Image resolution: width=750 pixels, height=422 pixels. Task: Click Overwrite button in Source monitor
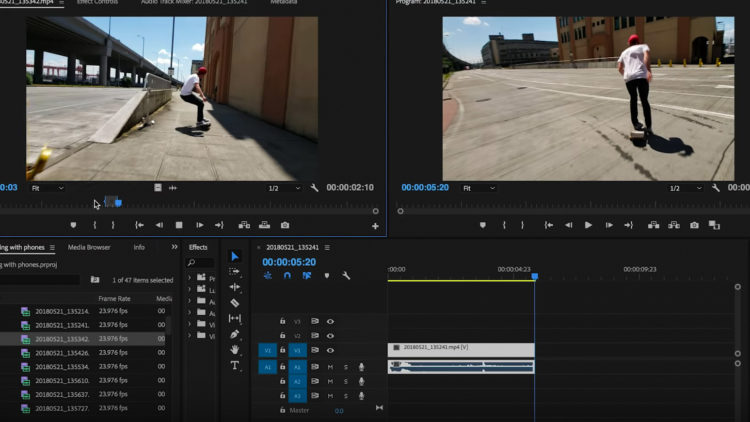pyautogui.click(x=265, y=225)
